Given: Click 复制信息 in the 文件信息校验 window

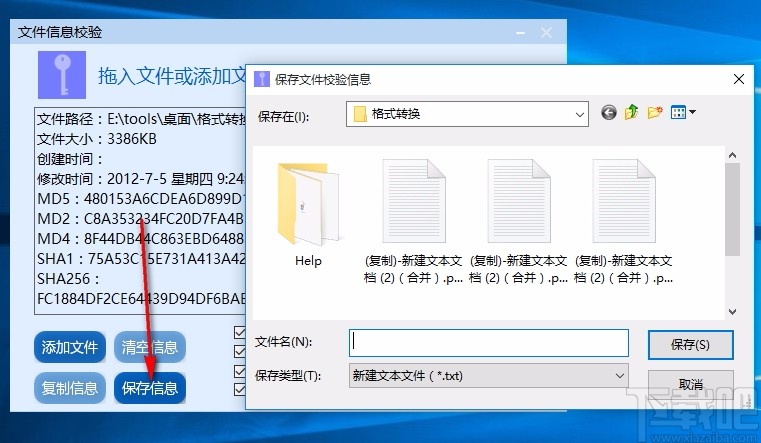Looking at the screenshot, I should [x=70, y=388].
